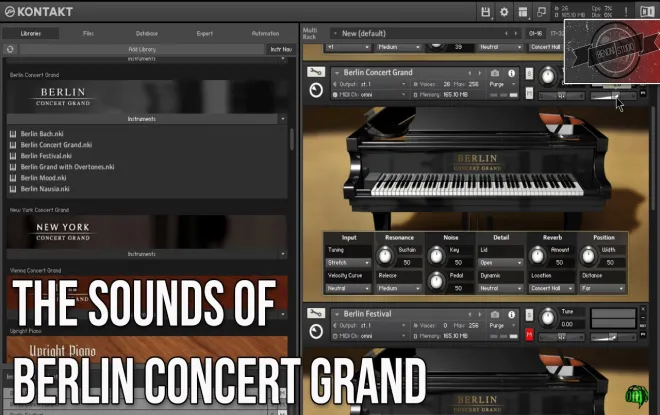Image resolution: width=660 pixels, height=415 pixels.
Task: Click the Add Library button
Action: pyautogui.click(x=142, y=49)
